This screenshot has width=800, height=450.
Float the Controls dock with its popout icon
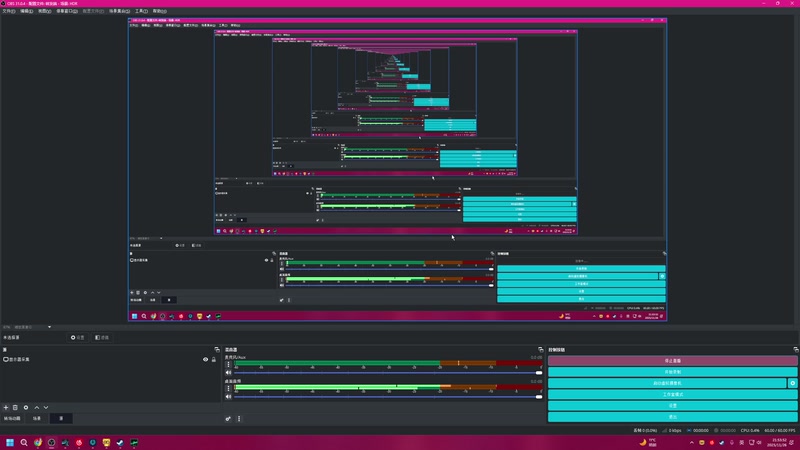pyautogui.click(x=795, y=350)
